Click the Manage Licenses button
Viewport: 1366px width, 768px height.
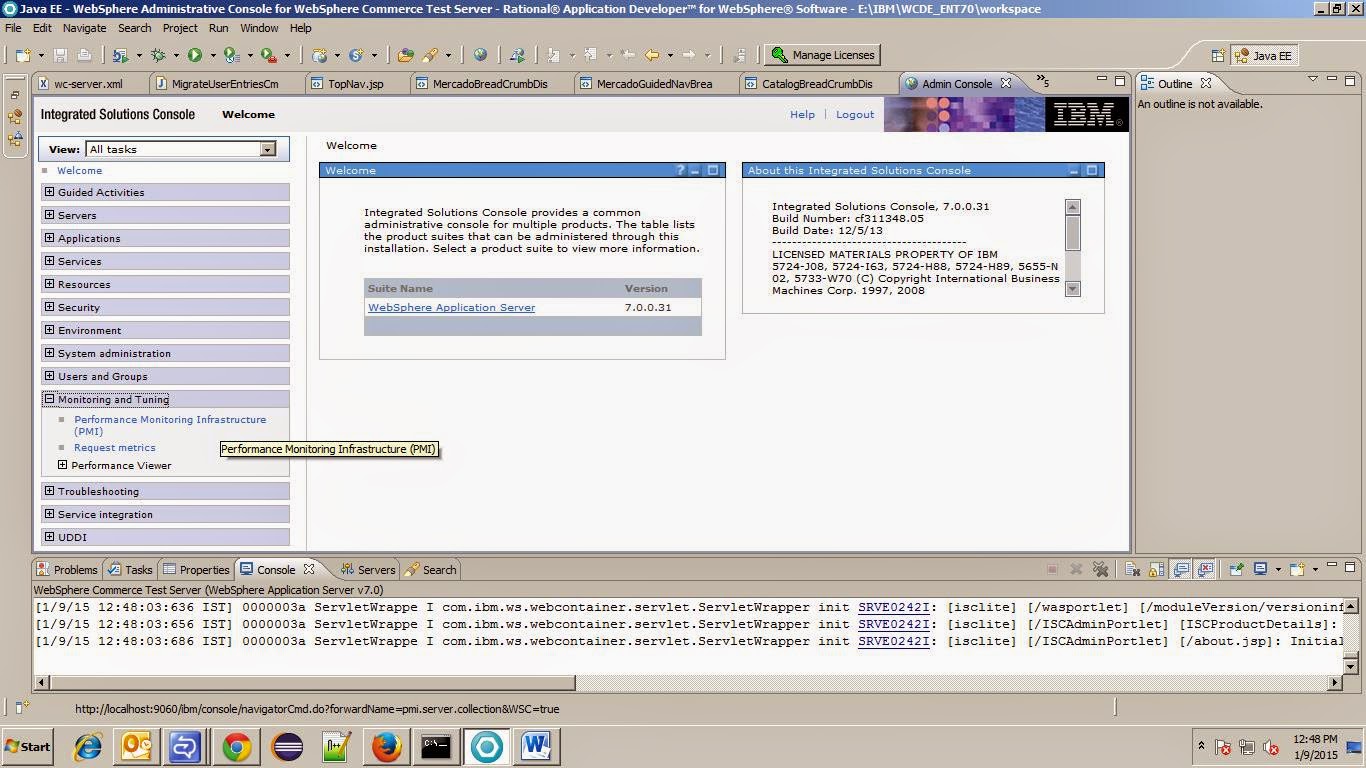coord(823,55)
